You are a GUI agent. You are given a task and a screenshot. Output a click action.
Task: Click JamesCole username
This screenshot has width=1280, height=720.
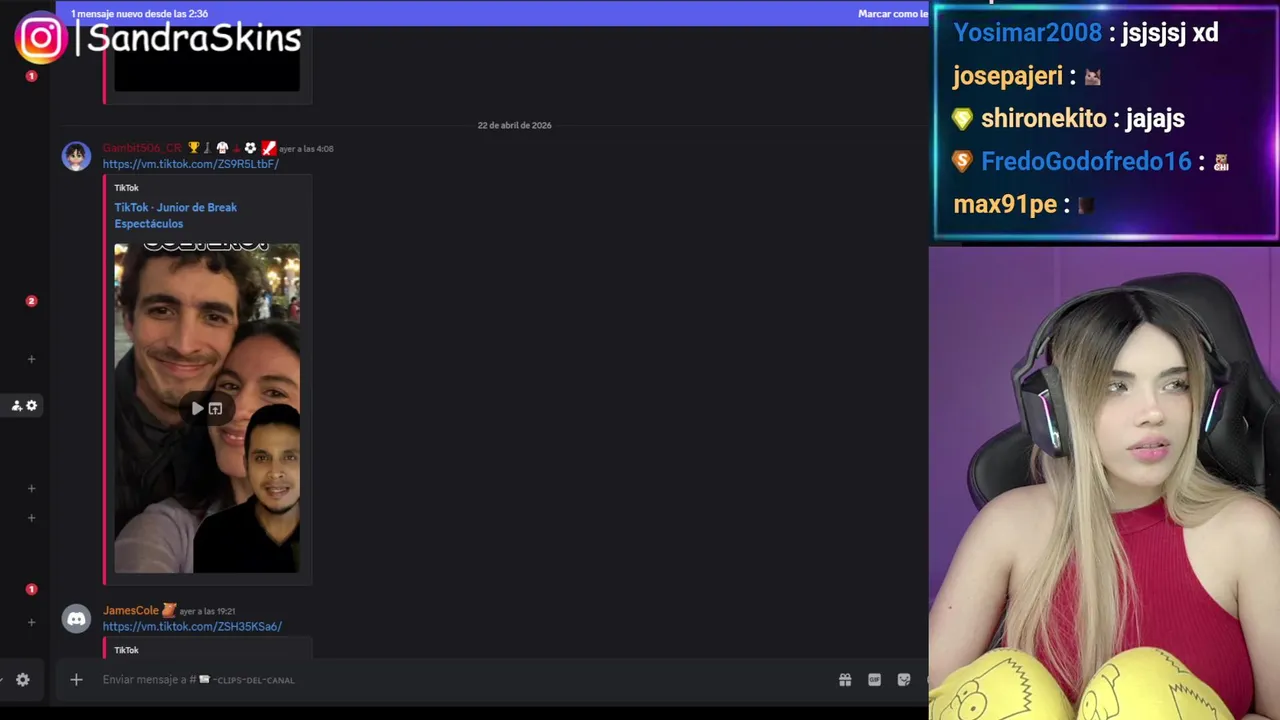[131, 610]
